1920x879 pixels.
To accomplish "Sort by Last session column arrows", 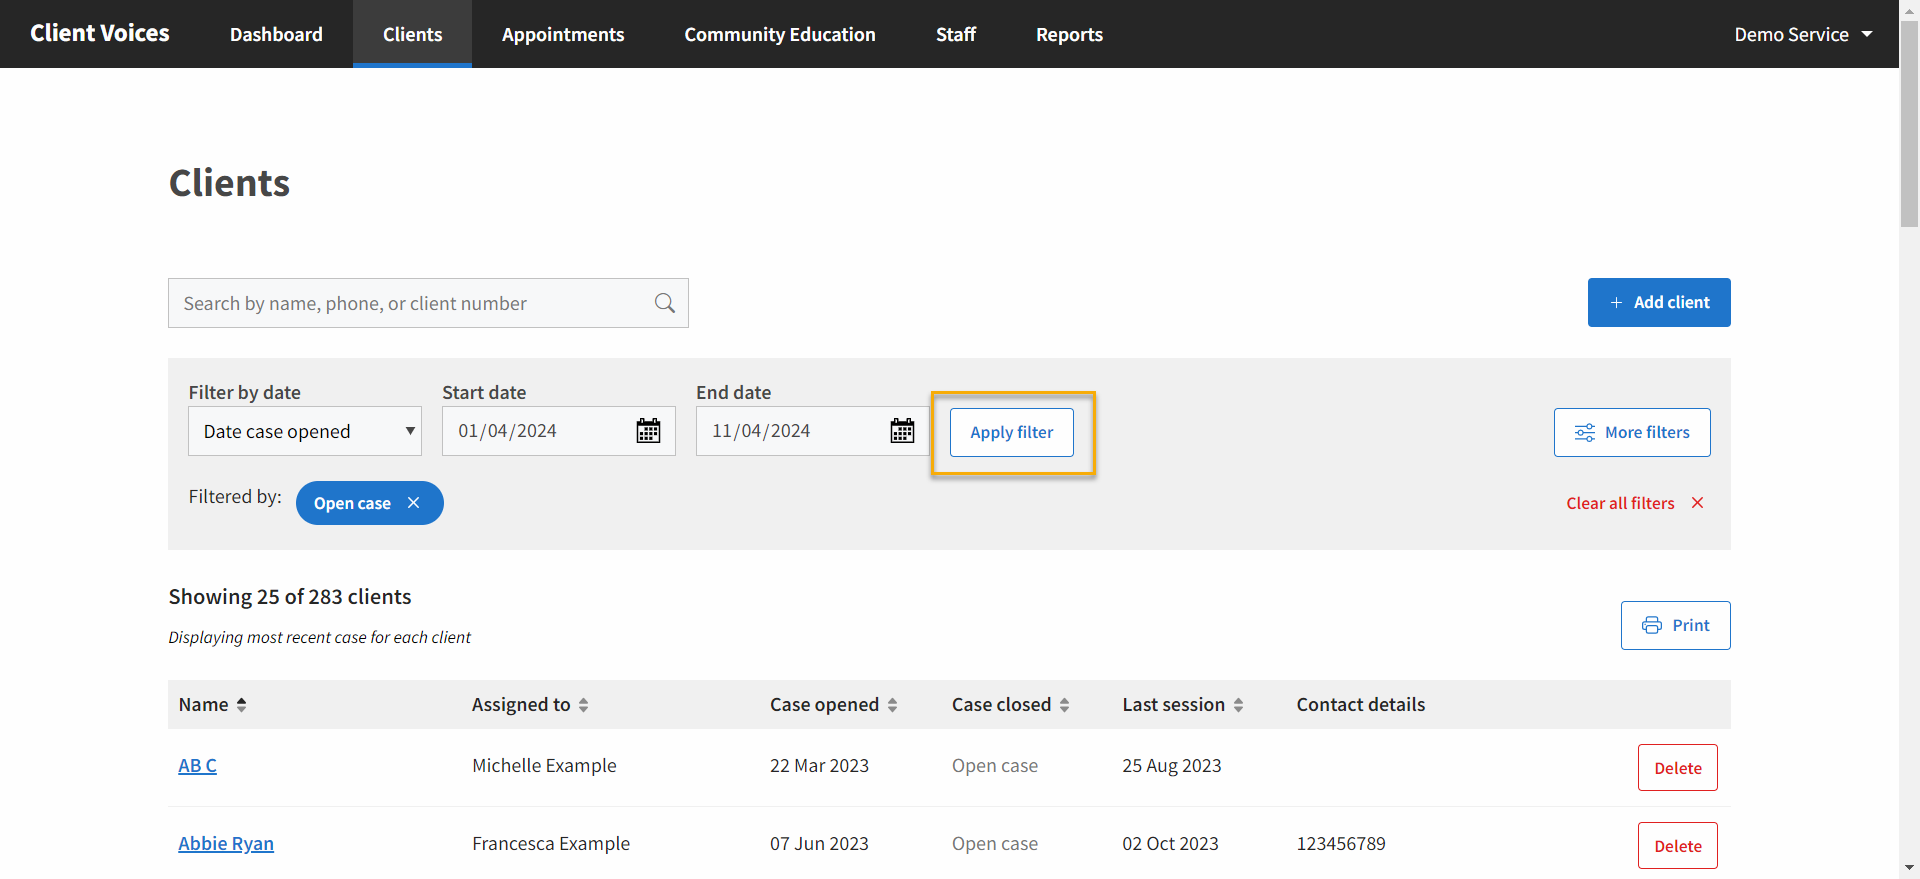I will tap(1239, 705).
